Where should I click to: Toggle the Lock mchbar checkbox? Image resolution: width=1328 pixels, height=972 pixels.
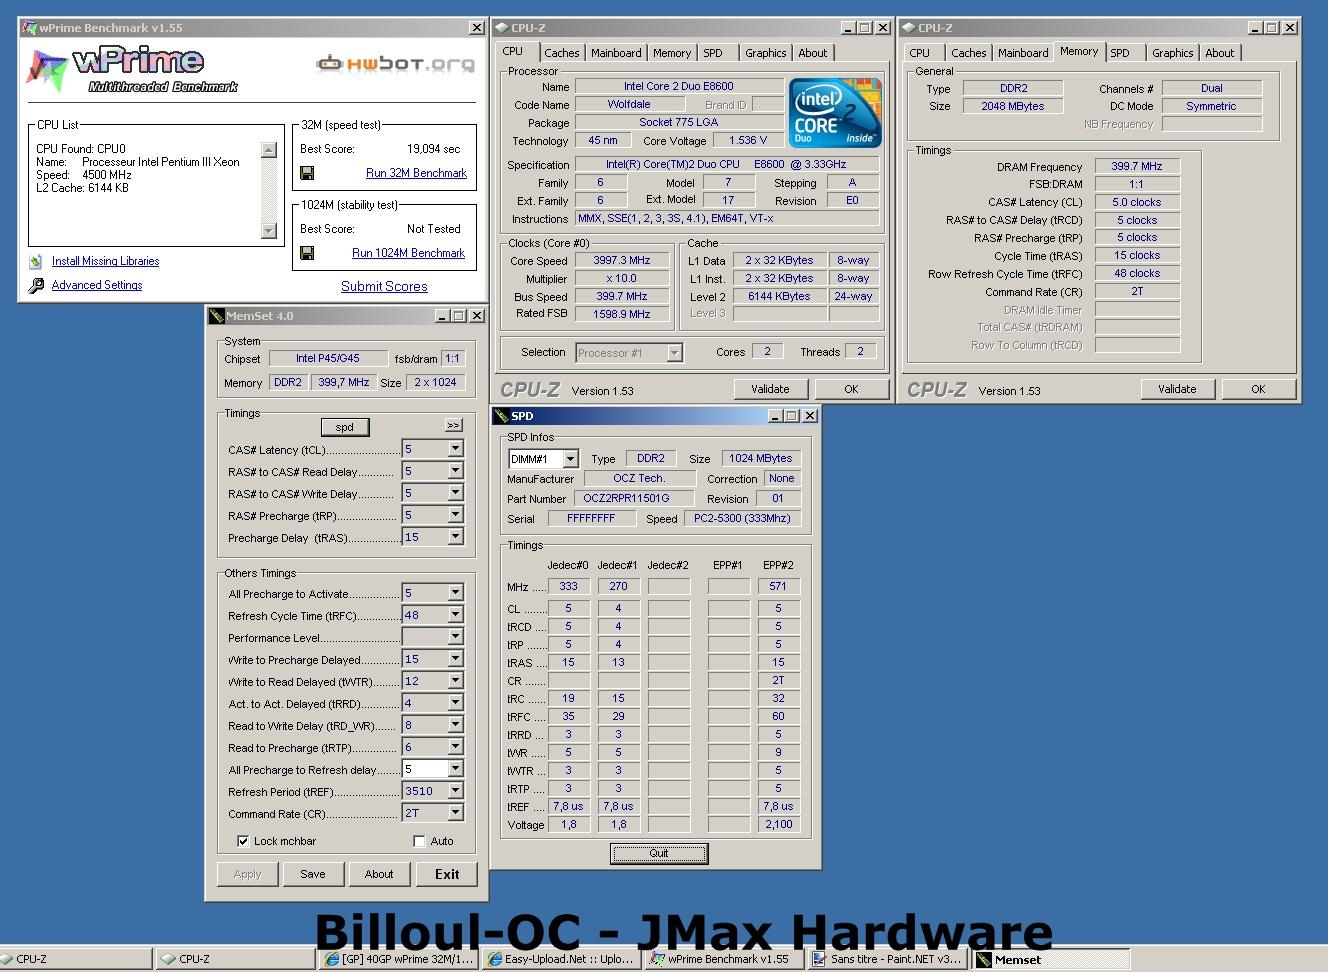243,841
